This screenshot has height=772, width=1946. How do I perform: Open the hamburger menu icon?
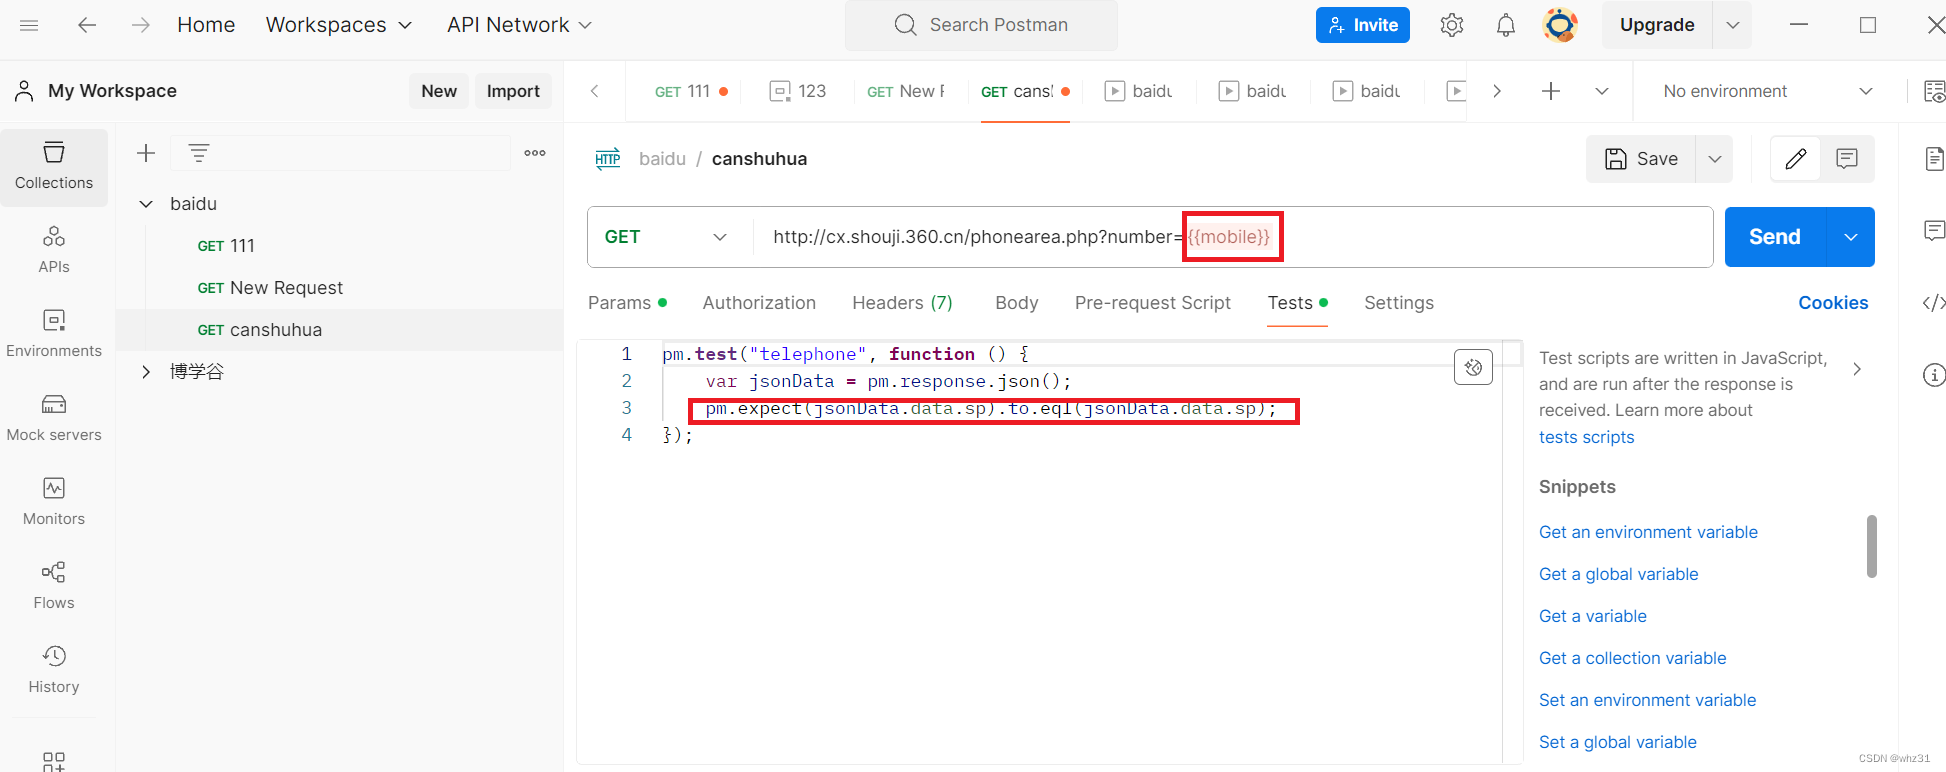(x=29, y=25)
